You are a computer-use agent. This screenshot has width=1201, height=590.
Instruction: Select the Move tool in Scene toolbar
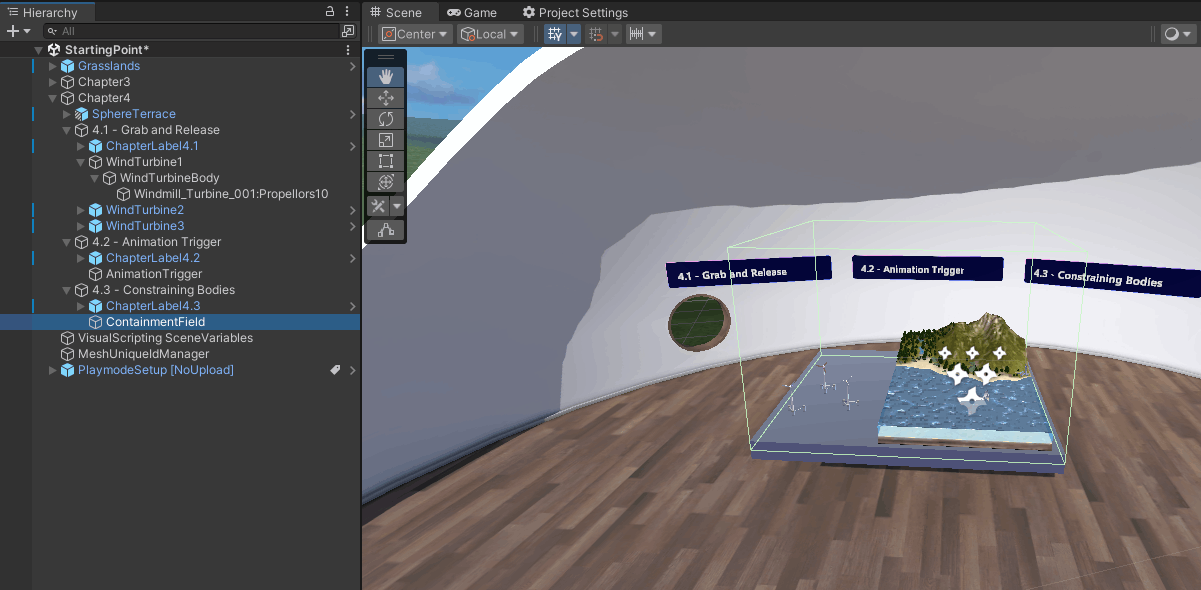(385, 98)
